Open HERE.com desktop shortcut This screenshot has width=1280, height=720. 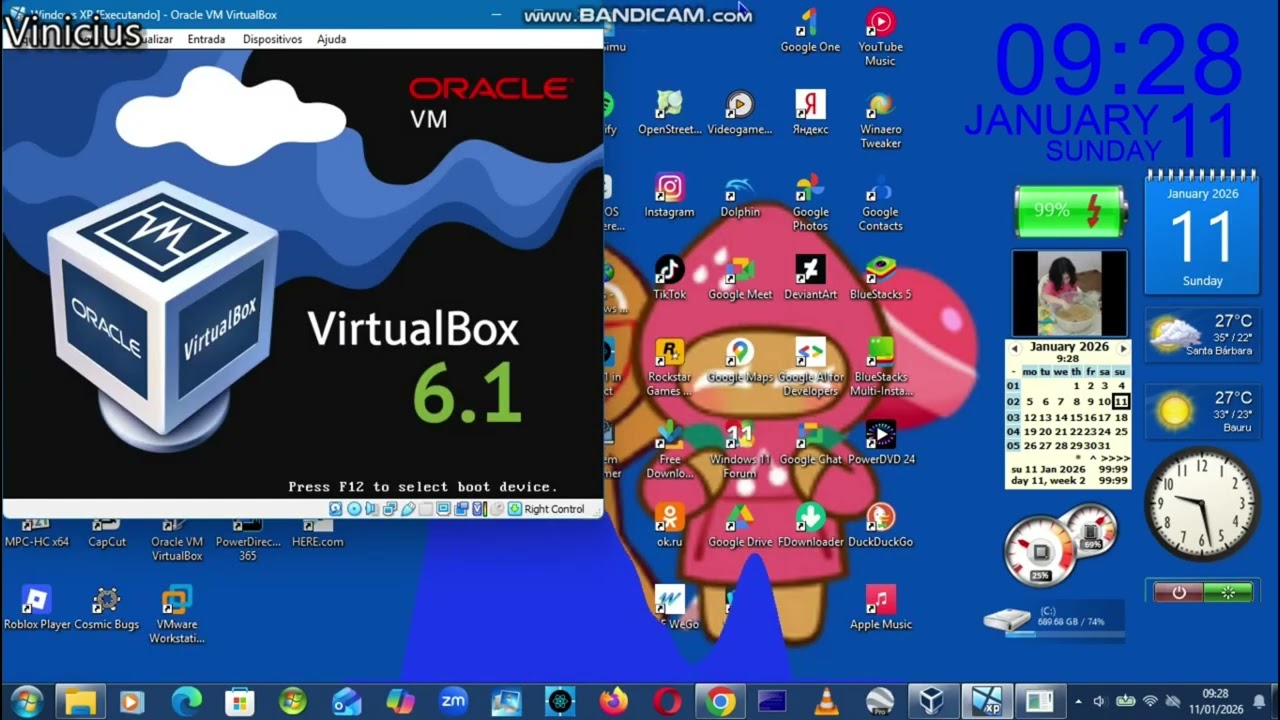click(x=317, y=535)
